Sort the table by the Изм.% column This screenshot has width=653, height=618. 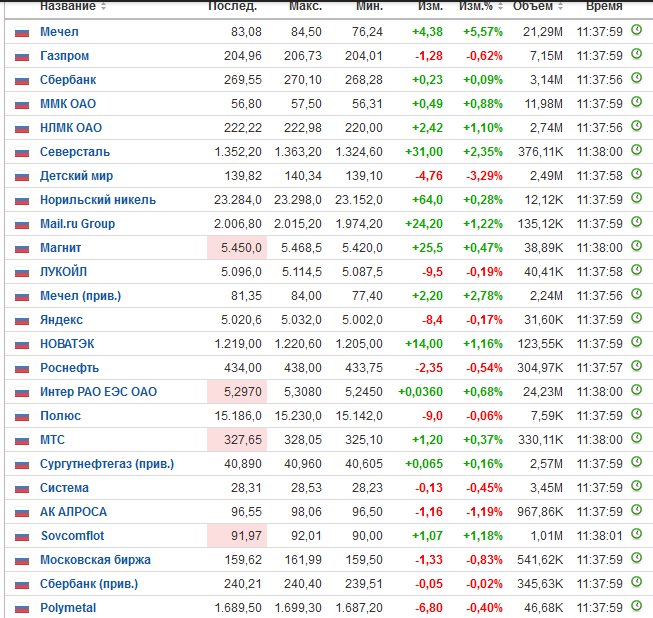pos(500,6)
